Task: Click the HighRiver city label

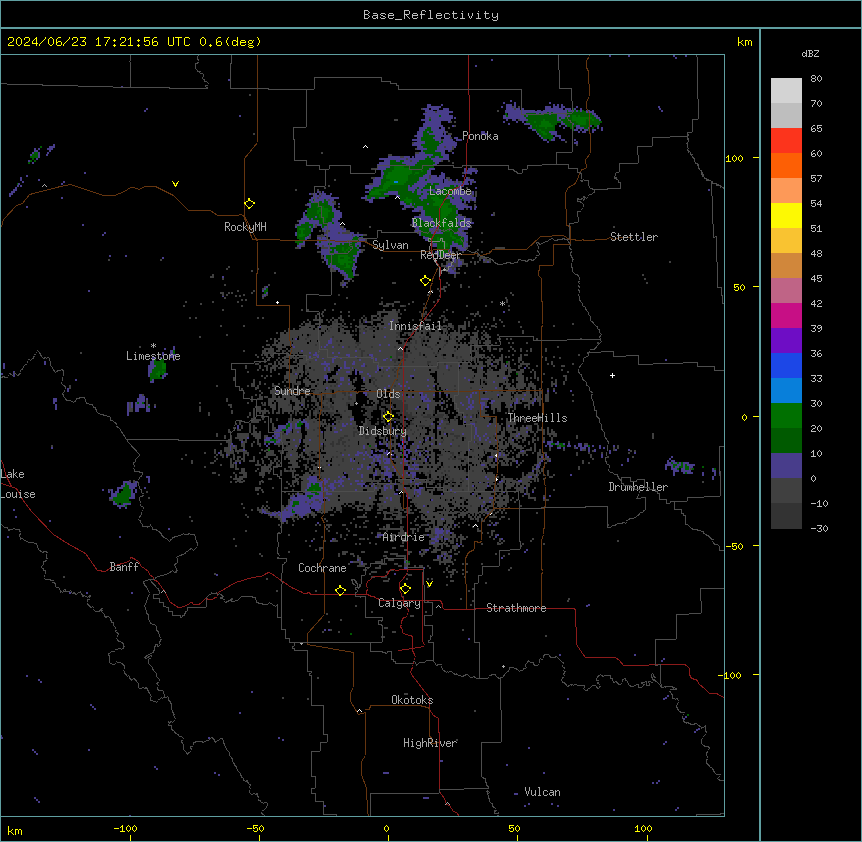Action: [x=430, y=743]
